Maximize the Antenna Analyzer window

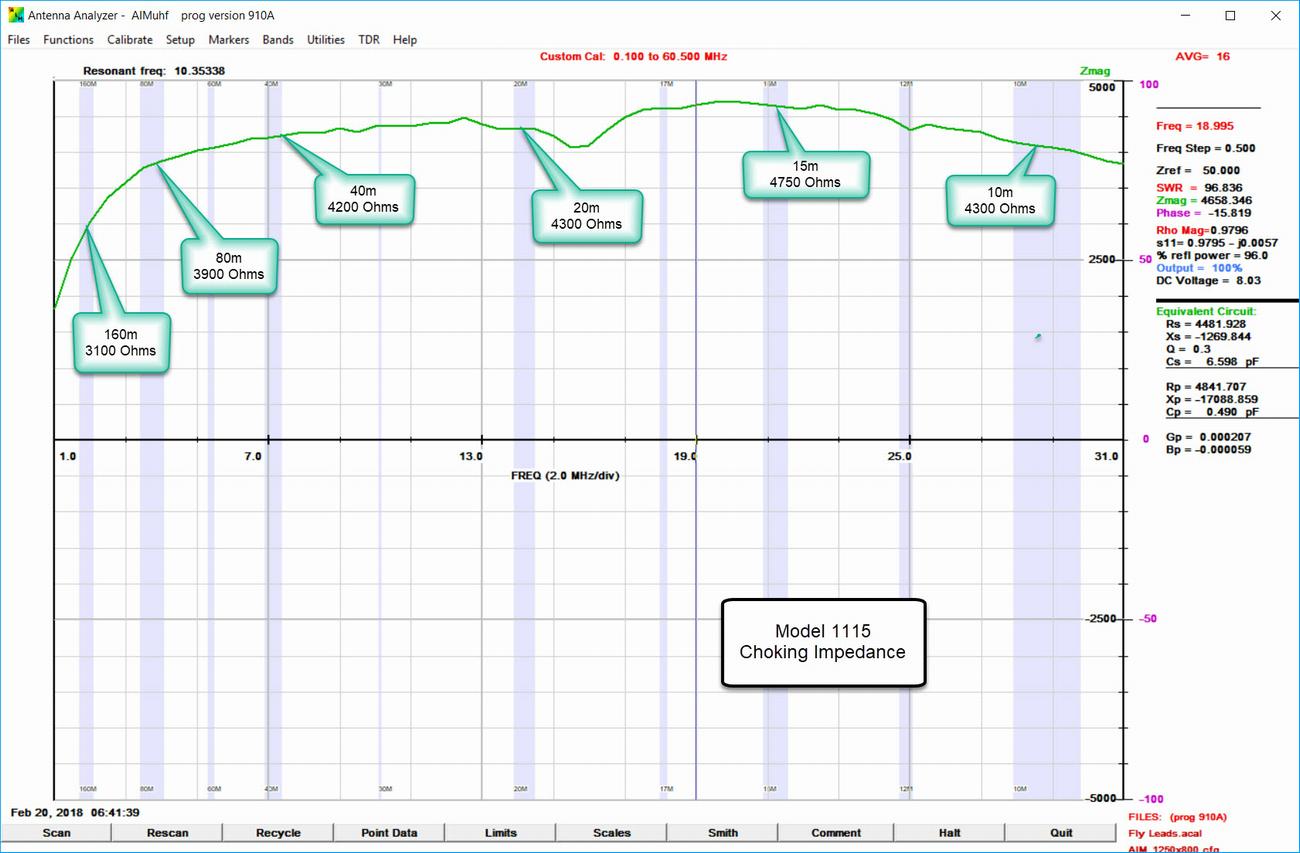(x=1230, y=15)
